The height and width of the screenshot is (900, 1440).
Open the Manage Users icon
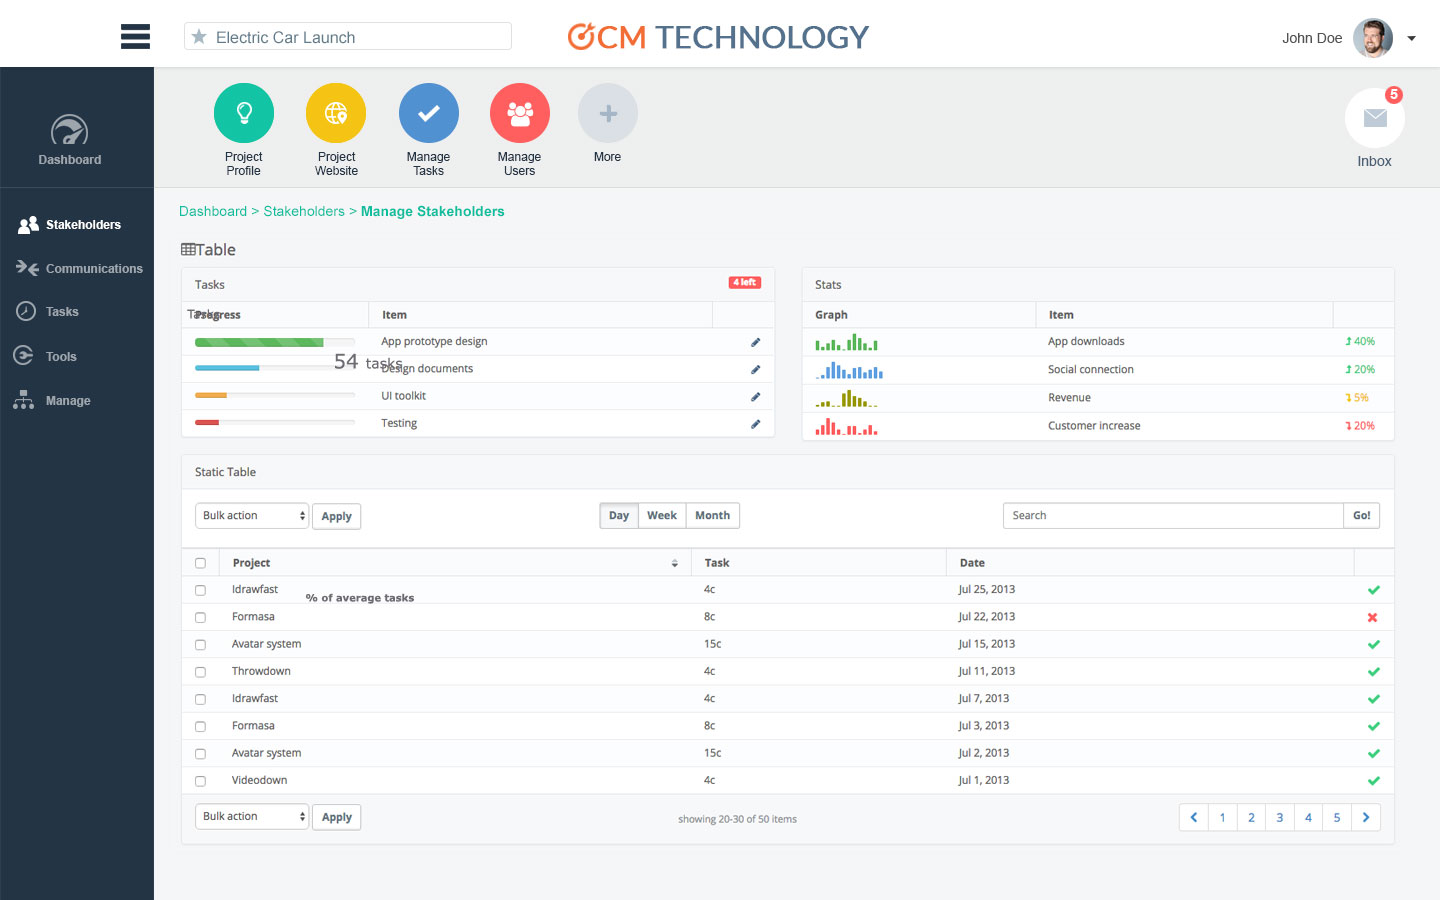(x=519, y=113)
